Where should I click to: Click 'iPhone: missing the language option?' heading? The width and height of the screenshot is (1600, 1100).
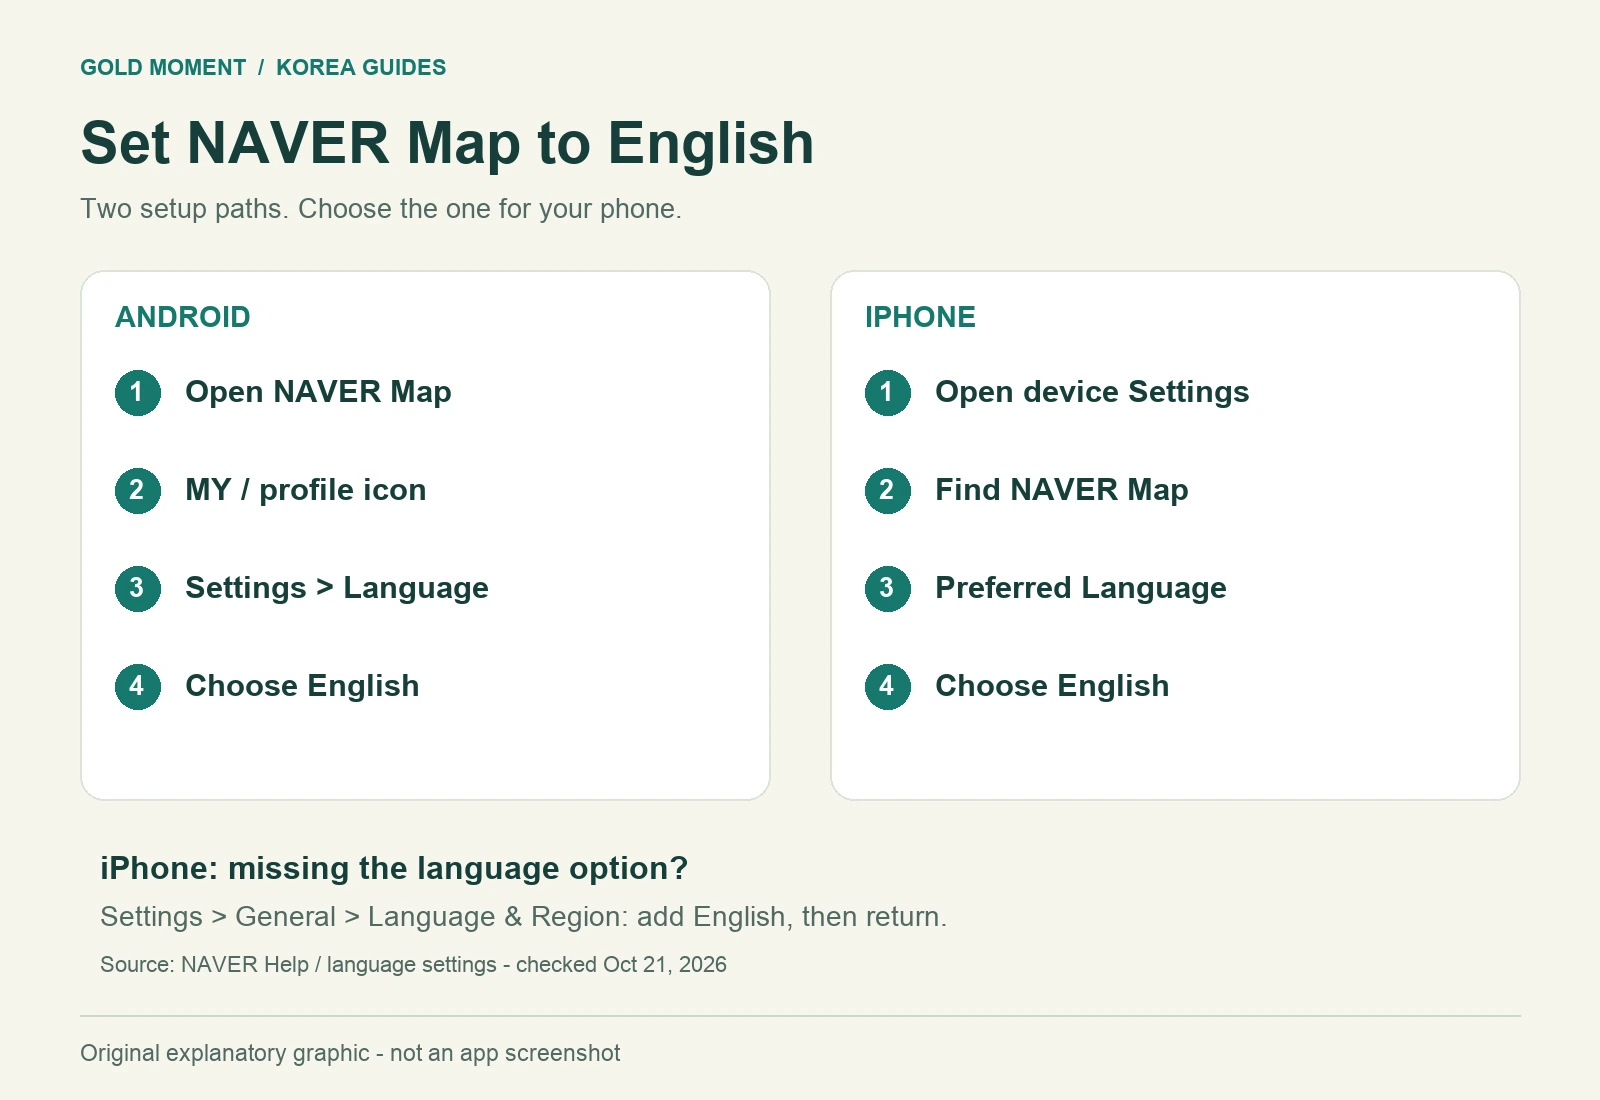[394, 868]
